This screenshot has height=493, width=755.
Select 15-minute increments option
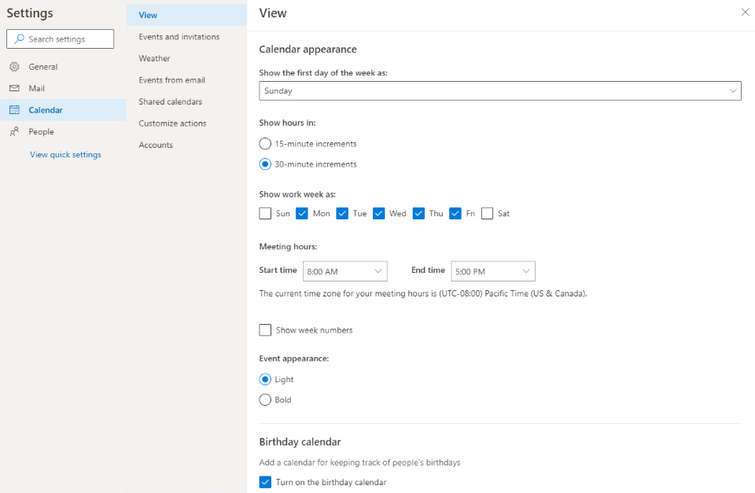point(265,144)
